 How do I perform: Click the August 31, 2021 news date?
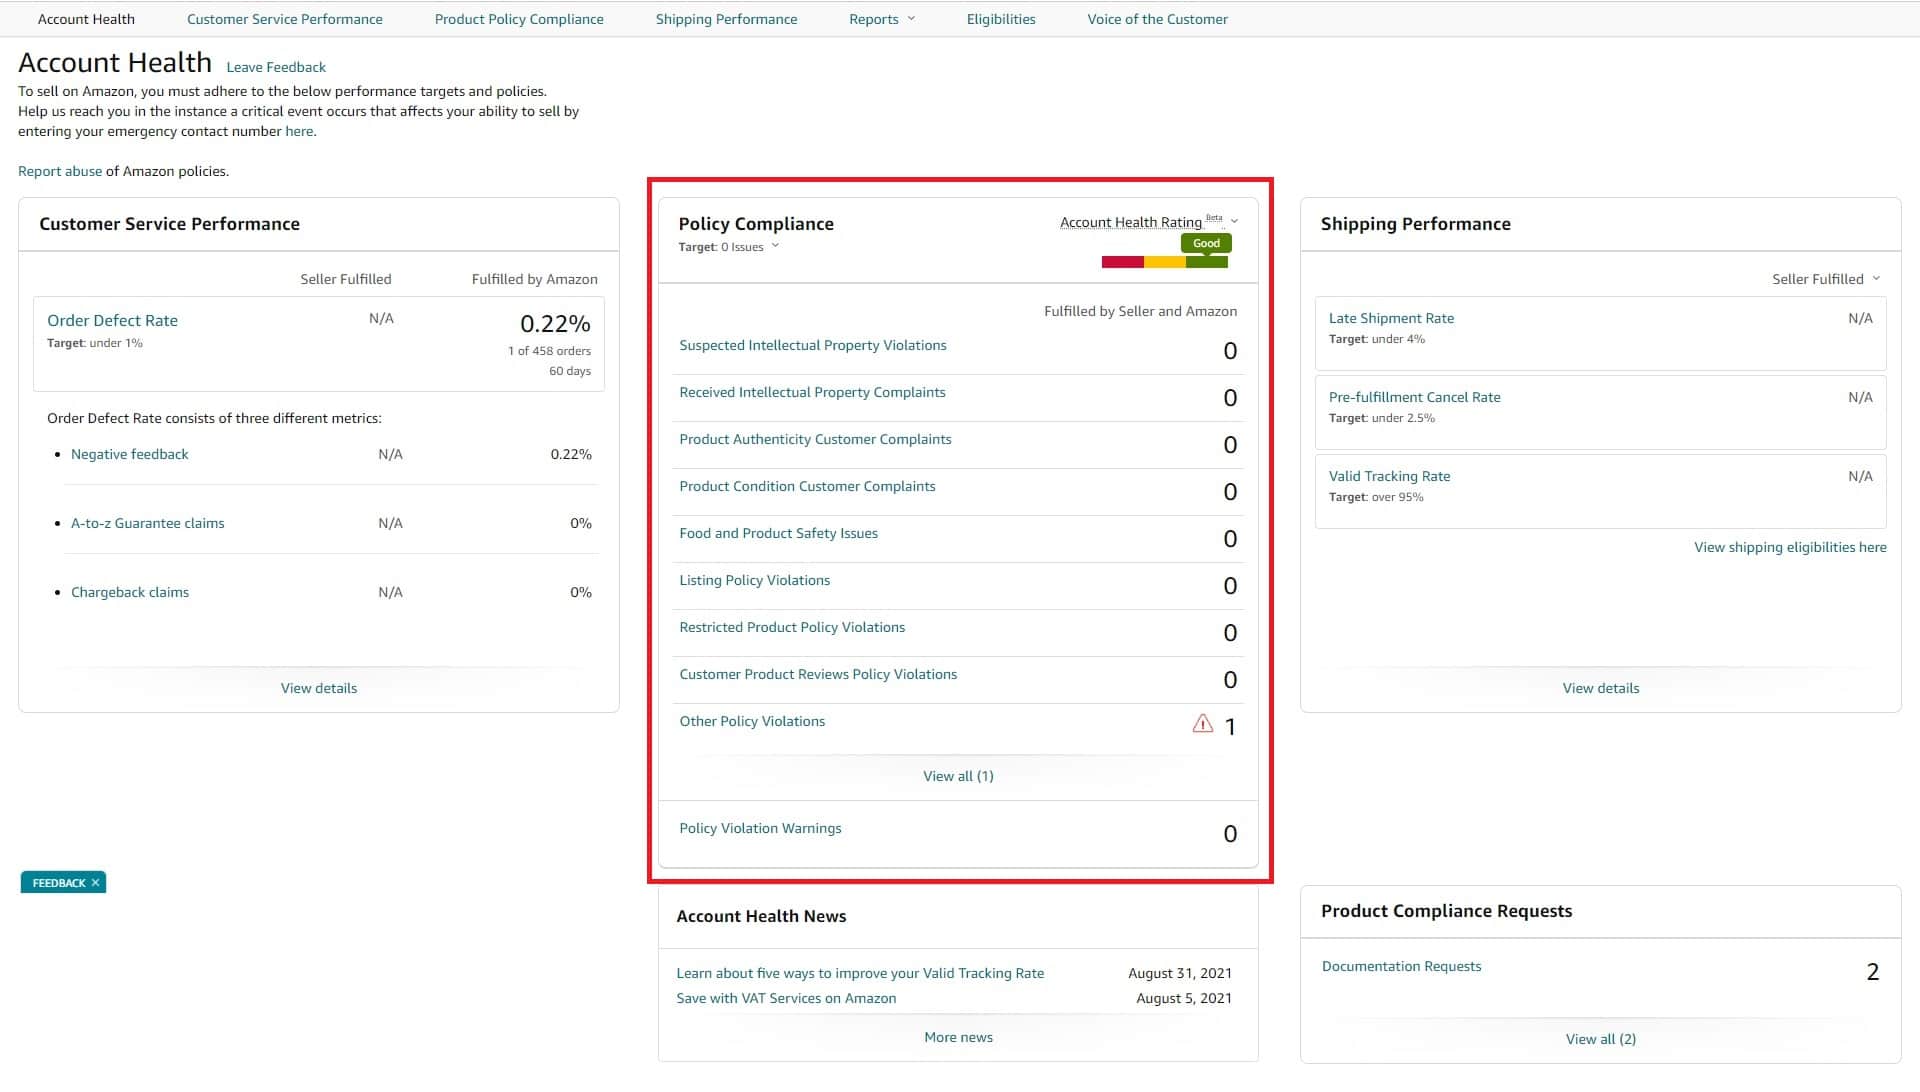point(1180,973)
